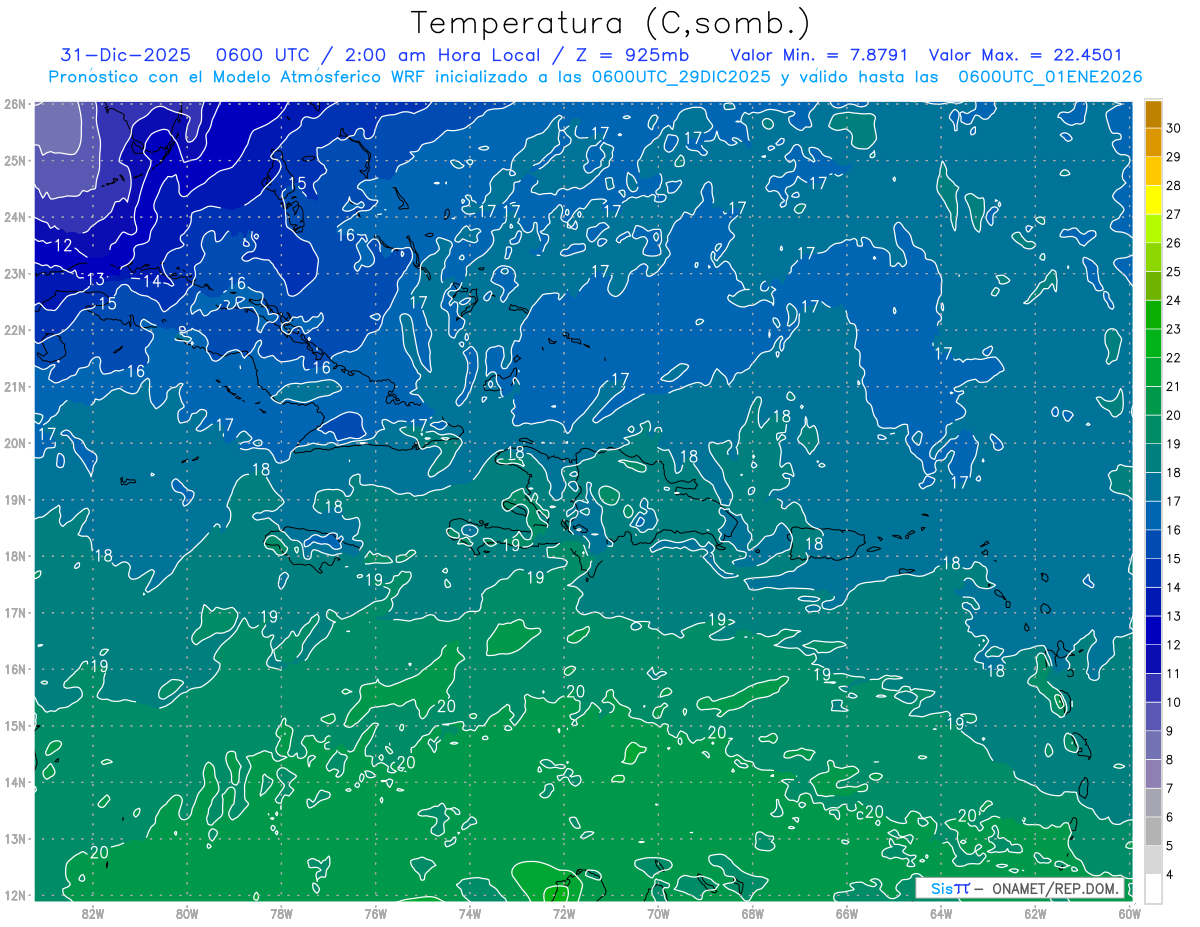
Task: Click the 80W longitude axis label
Action: click(x=187, y=912)
